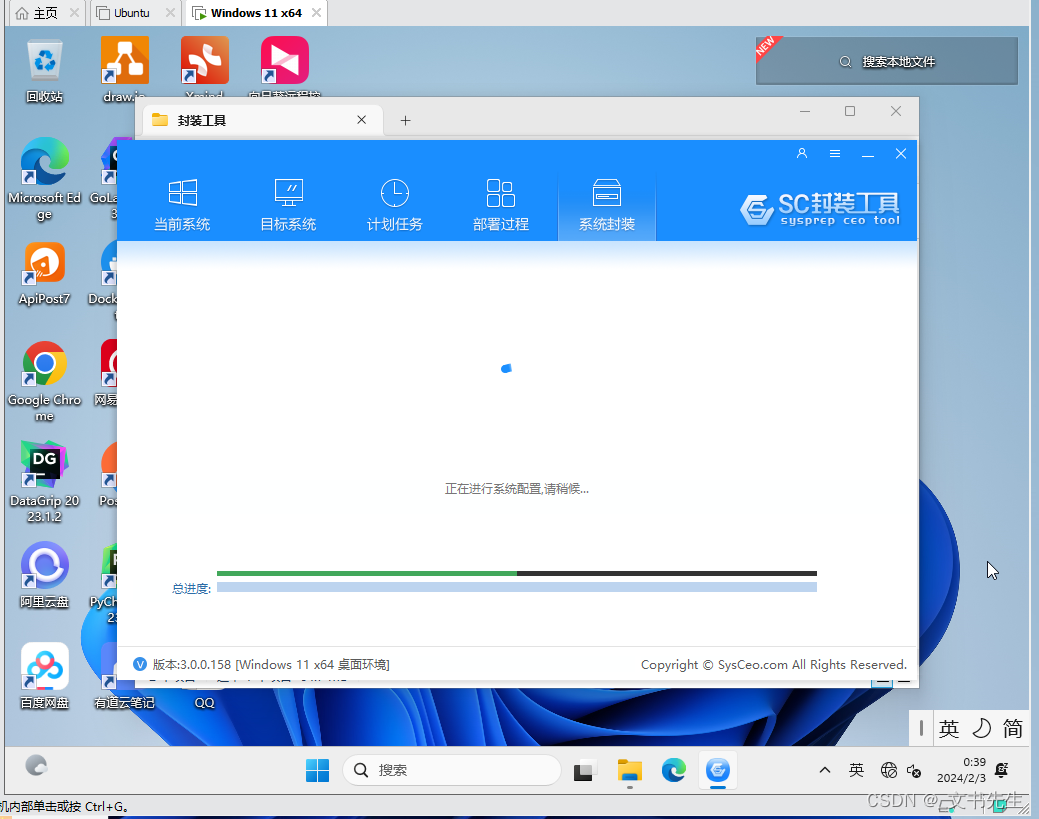This screenshot has height=819, width=1039.
Task: Open the network globe tray icon
Action: coord(889,770)
